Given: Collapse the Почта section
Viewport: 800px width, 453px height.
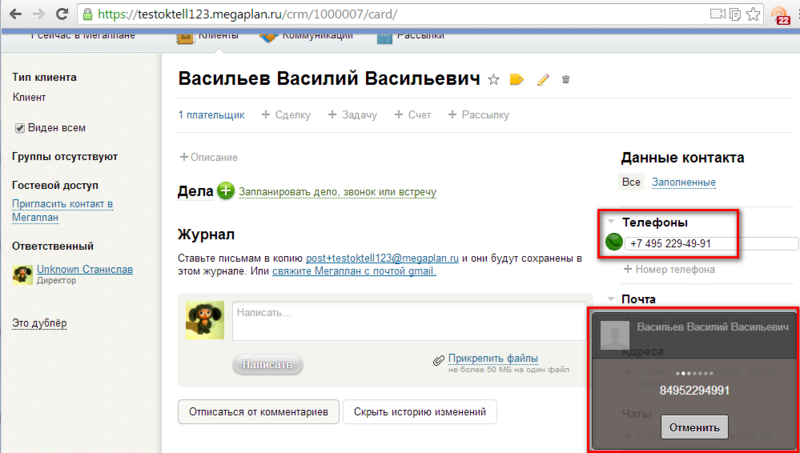Looking at the screenshot, I should tap(611, 299).
